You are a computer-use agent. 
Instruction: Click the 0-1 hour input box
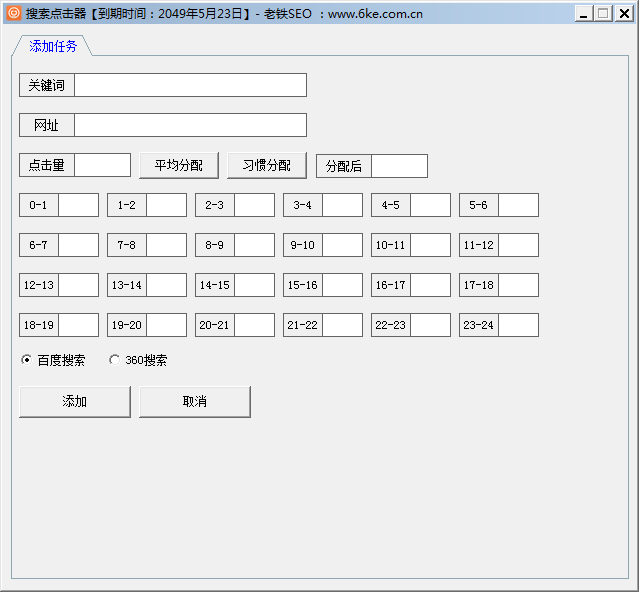pyautogui.click(x=79, y=205)
